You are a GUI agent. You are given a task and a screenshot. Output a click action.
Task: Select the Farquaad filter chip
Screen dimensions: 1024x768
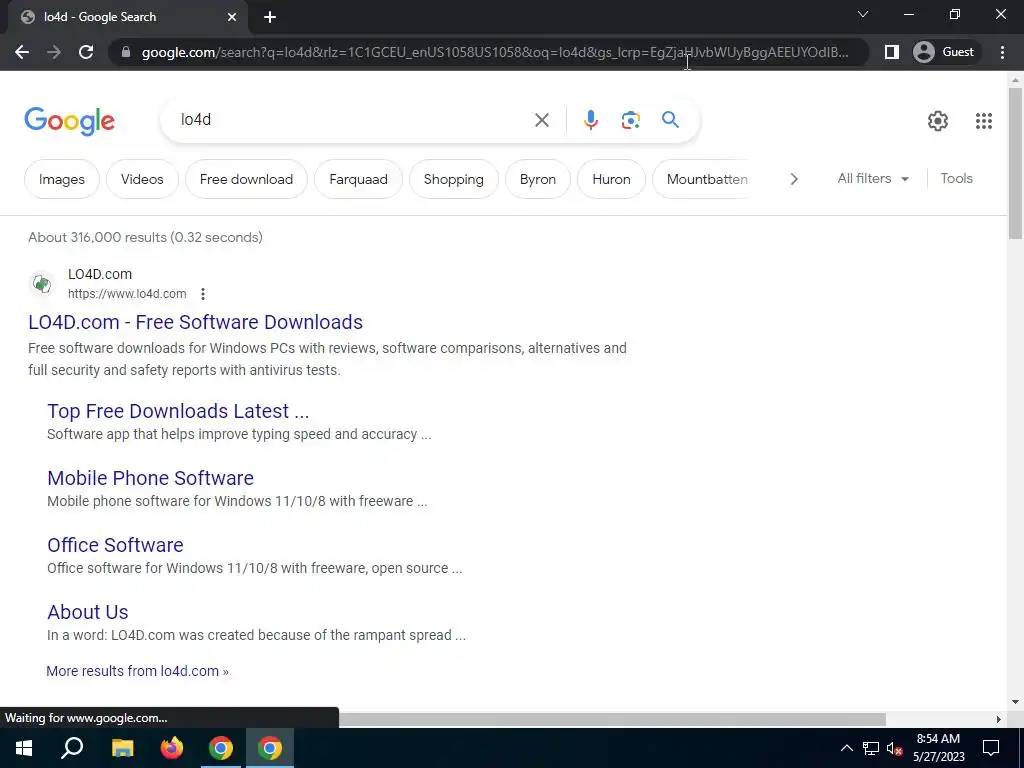pos(359,179)
